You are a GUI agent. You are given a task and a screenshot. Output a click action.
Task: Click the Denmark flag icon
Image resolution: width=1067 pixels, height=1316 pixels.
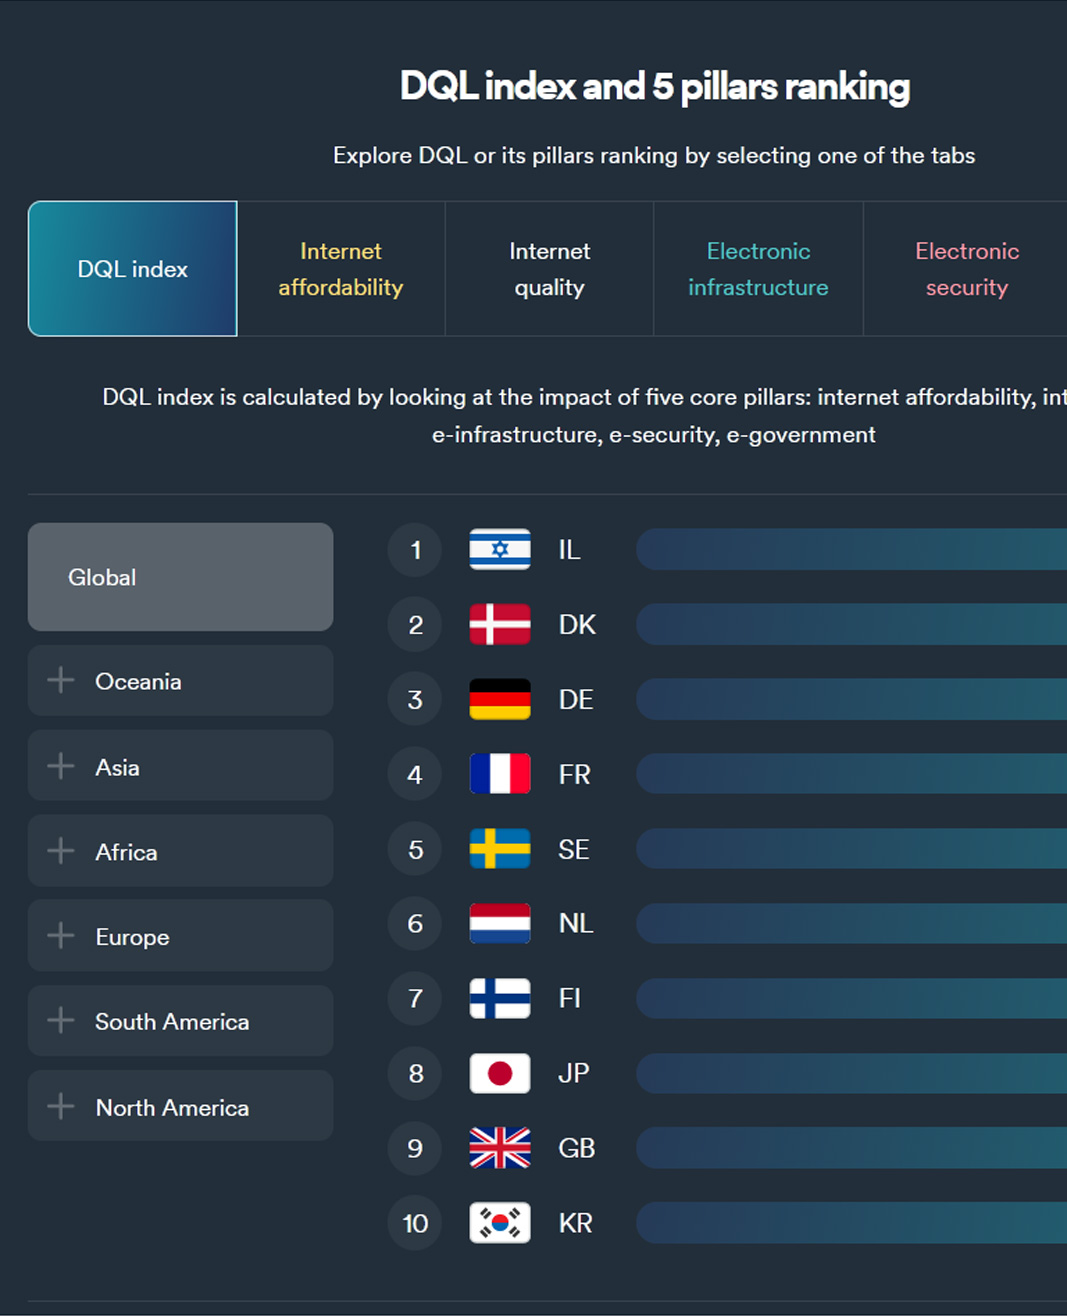click(x=500, y=625)
